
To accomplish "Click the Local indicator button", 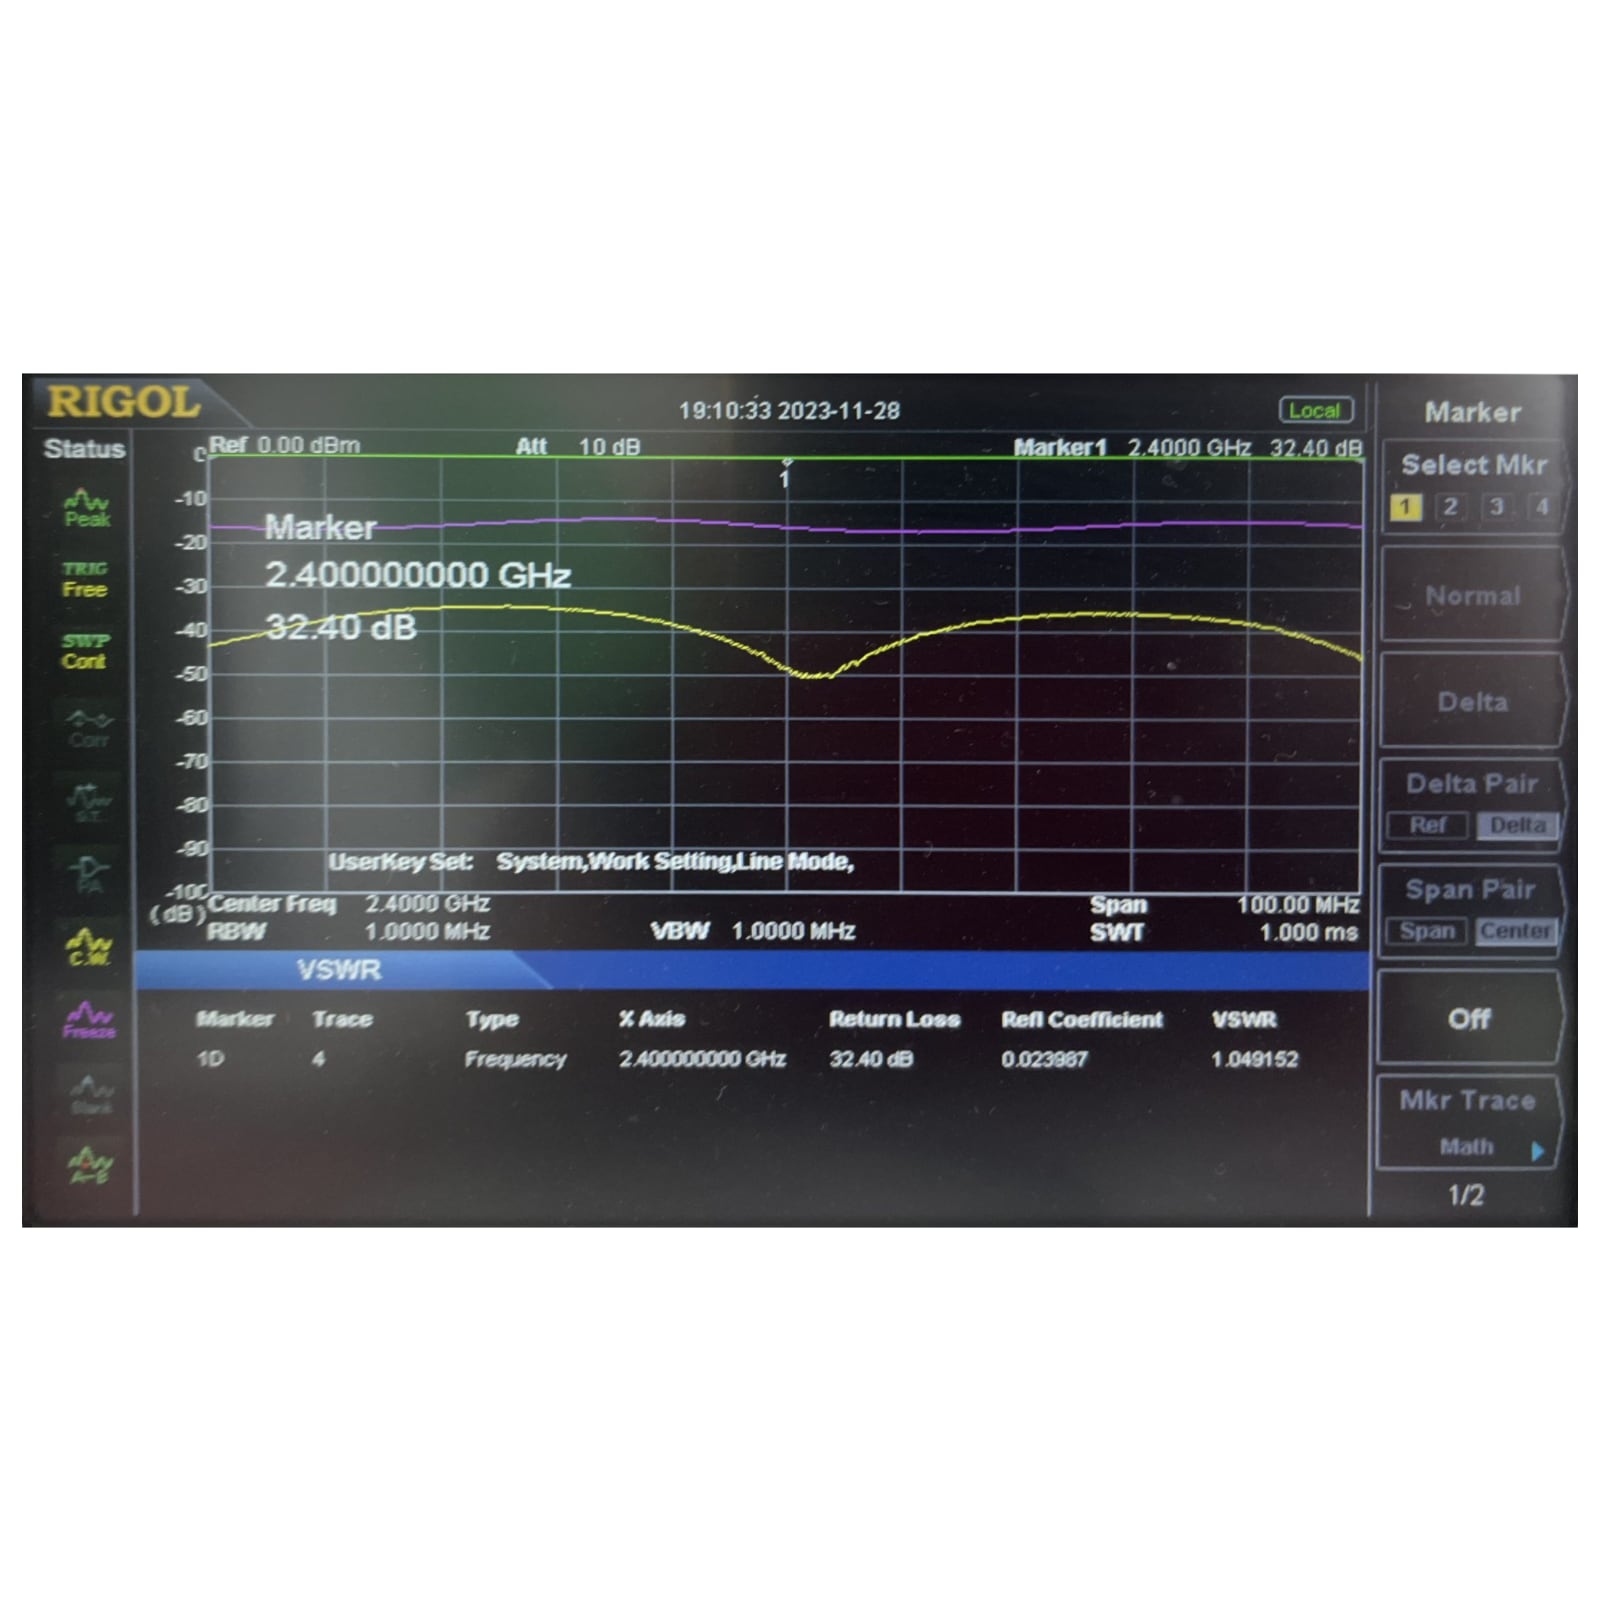I will [x=1315, y=410].
